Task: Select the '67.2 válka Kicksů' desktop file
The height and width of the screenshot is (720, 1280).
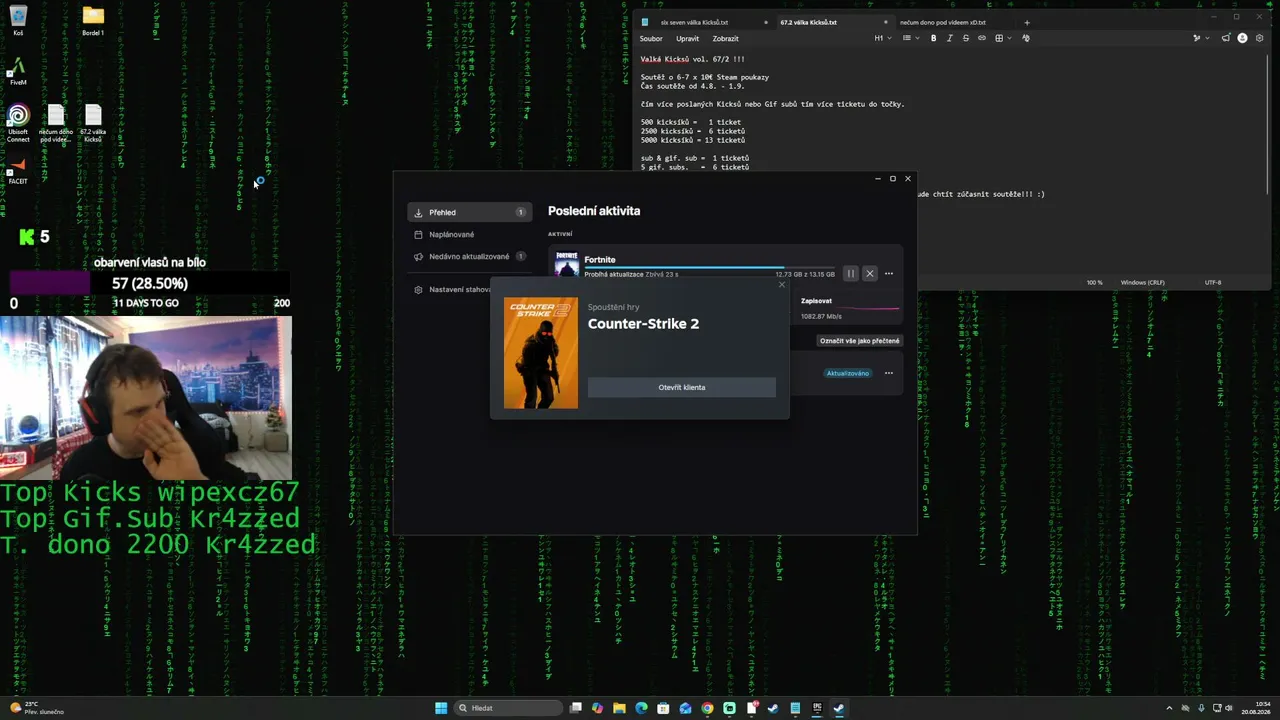Action: (93, 124)
